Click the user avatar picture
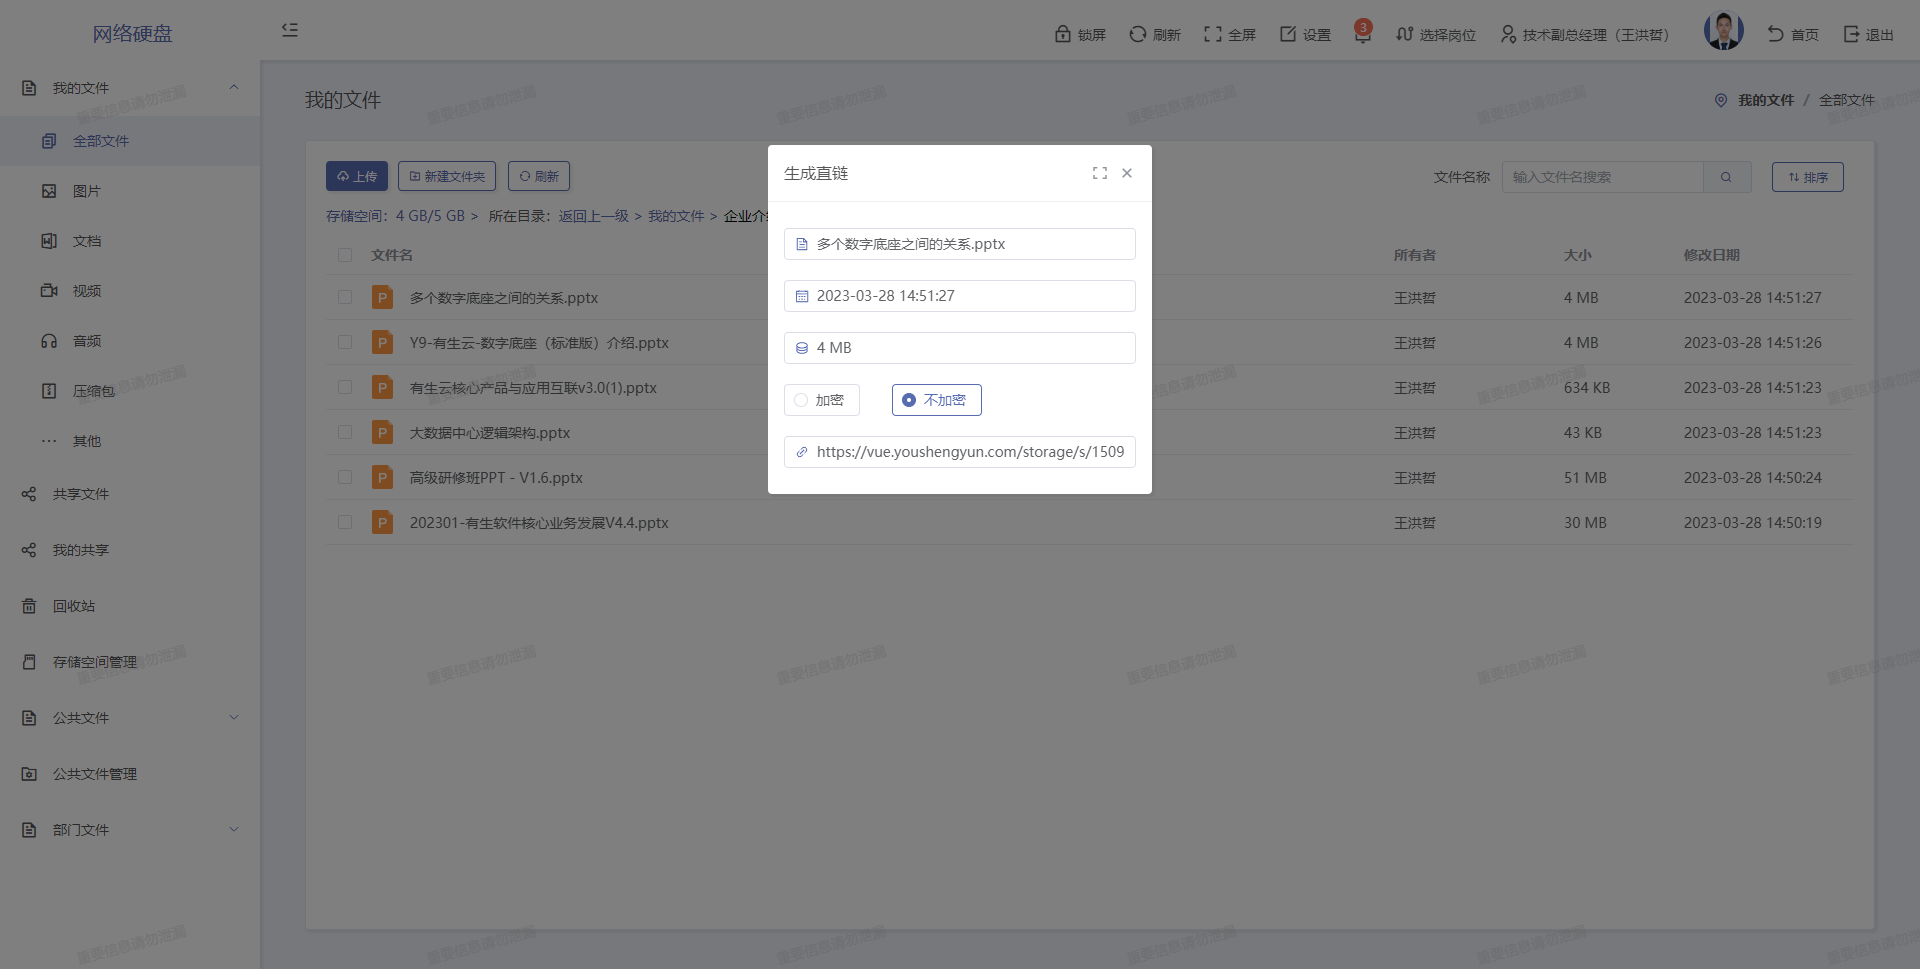Viewport: 1920px width, 969px height. (1723, 32)
